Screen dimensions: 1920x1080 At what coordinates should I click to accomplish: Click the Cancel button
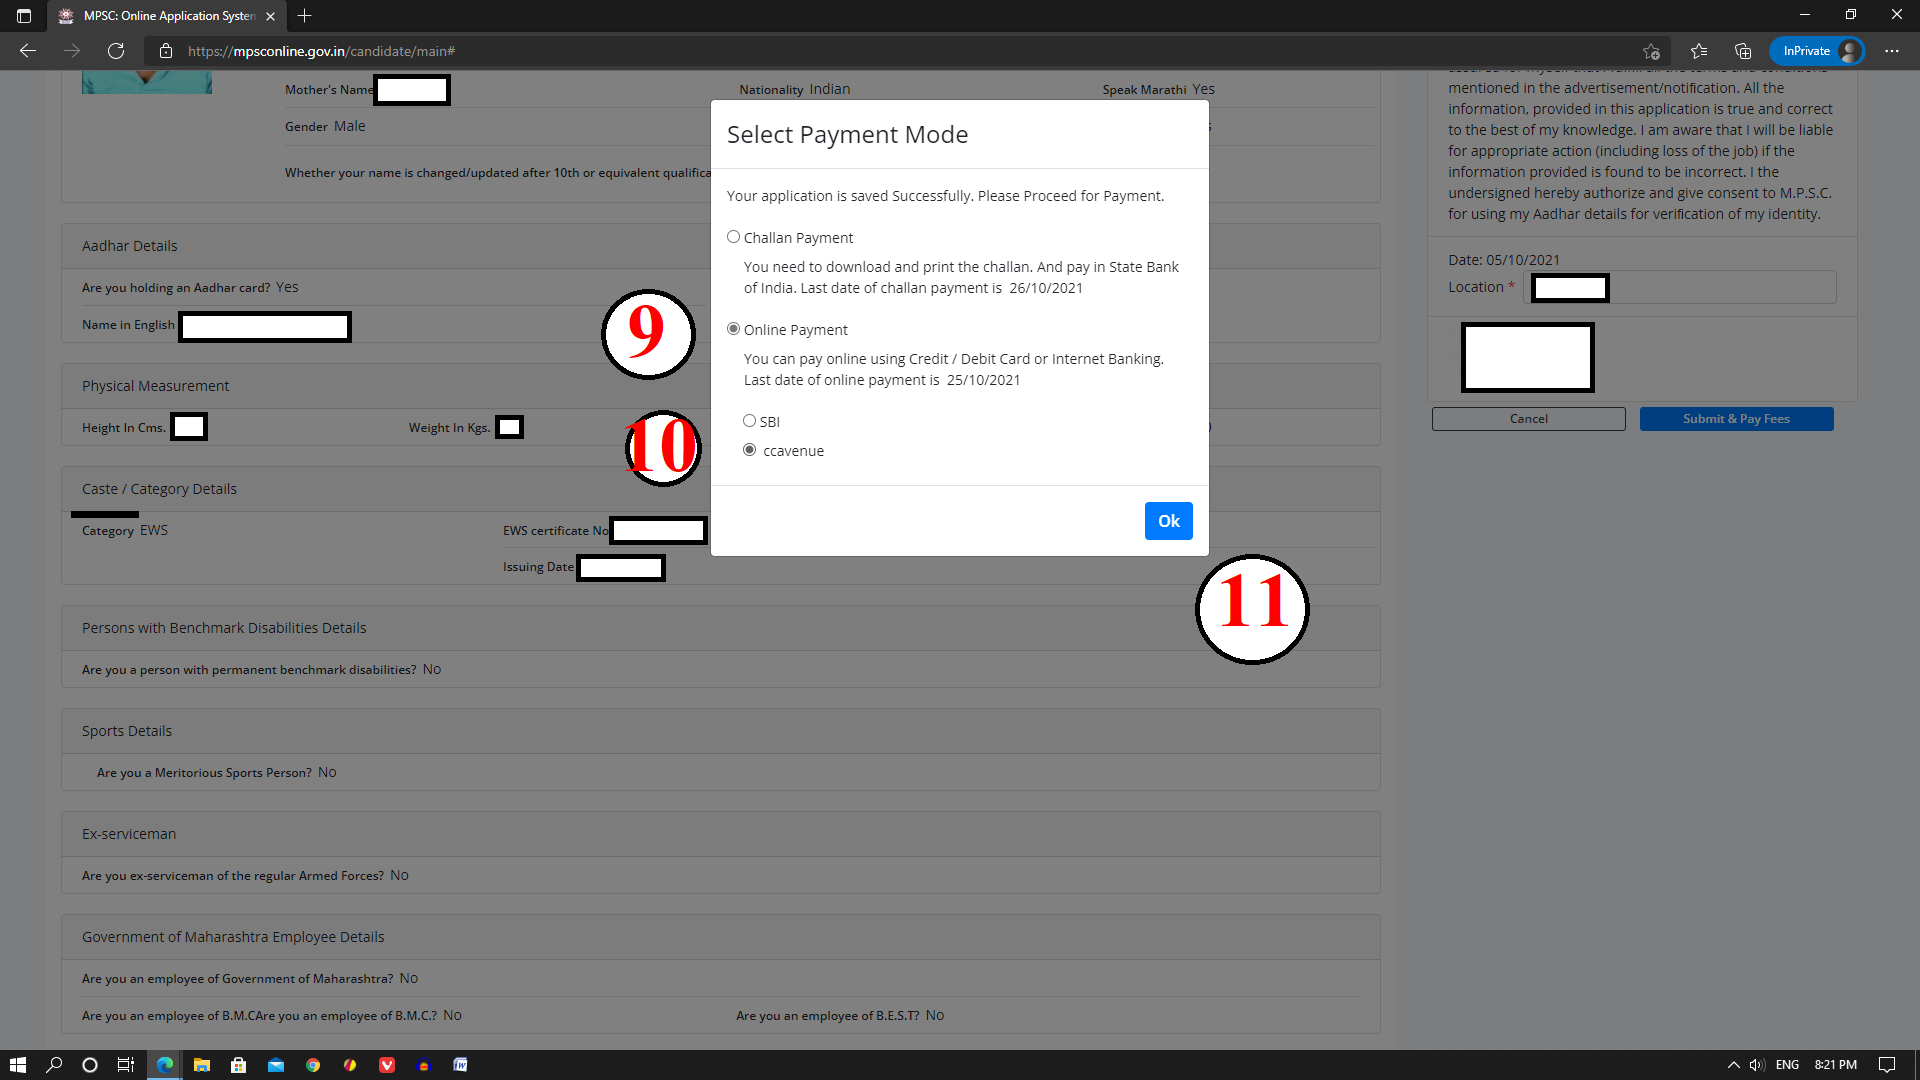pos(1528,419)
